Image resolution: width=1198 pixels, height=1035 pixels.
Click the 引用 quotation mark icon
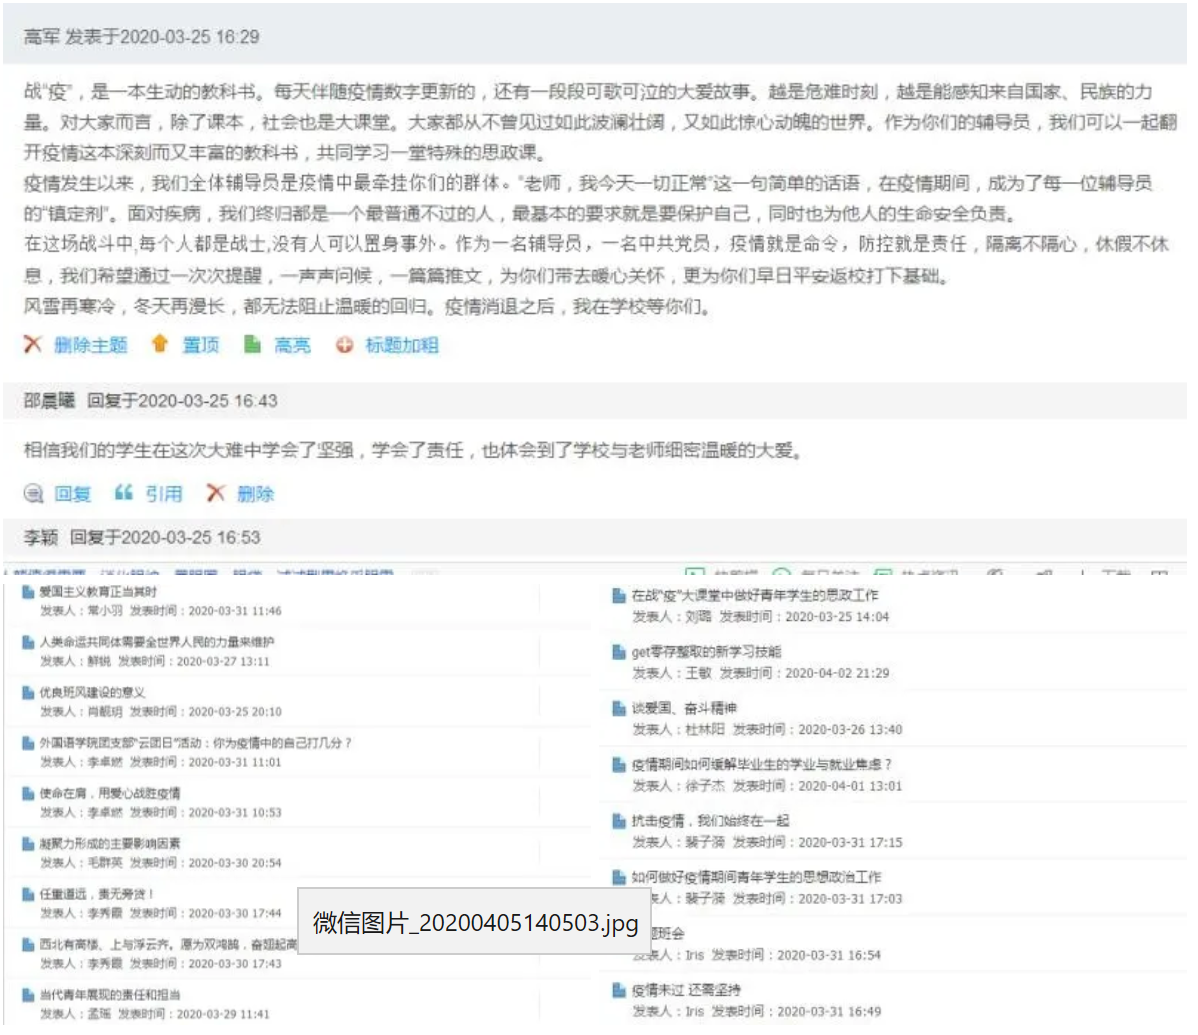pyautogui.click(x=124, y=492)
